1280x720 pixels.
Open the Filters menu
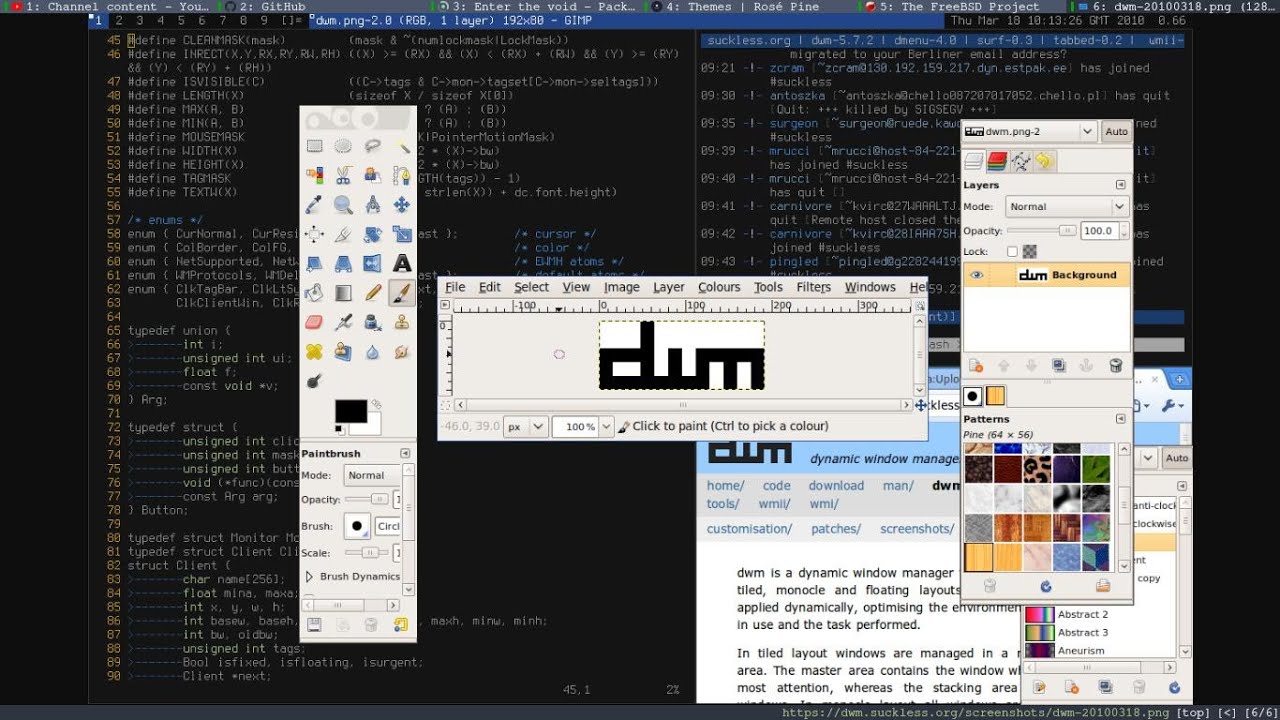(x=814, y=287)
